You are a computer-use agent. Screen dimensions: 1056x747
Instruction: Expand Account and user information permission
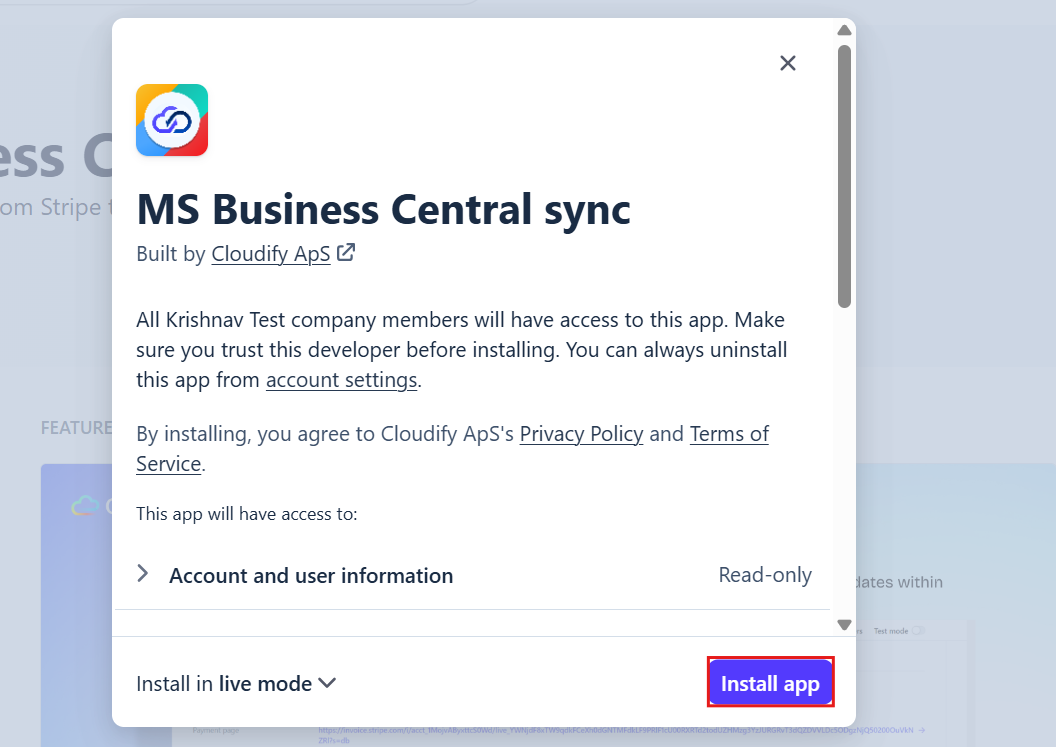(x=143, y=574)
